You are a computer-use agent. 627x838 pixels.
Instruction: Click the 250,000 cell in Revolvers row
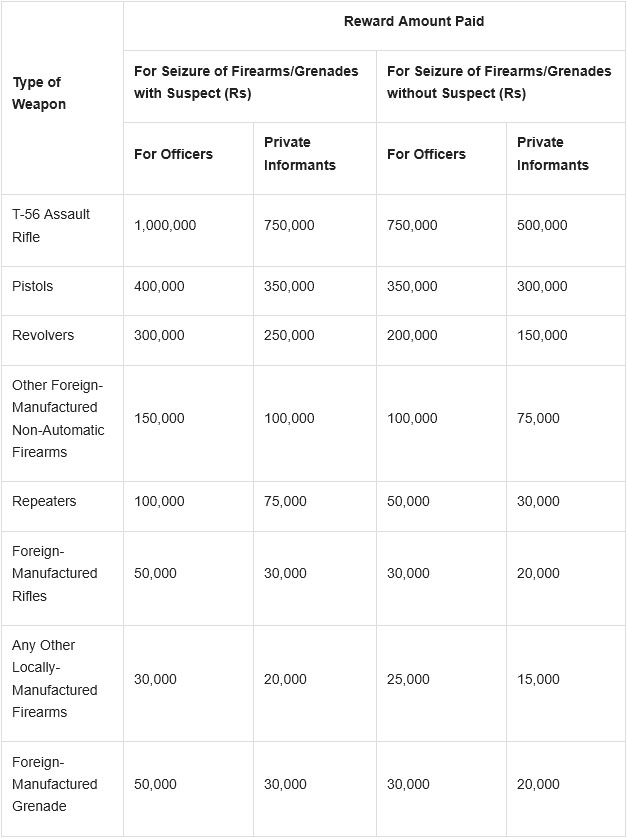pos(289,336)
